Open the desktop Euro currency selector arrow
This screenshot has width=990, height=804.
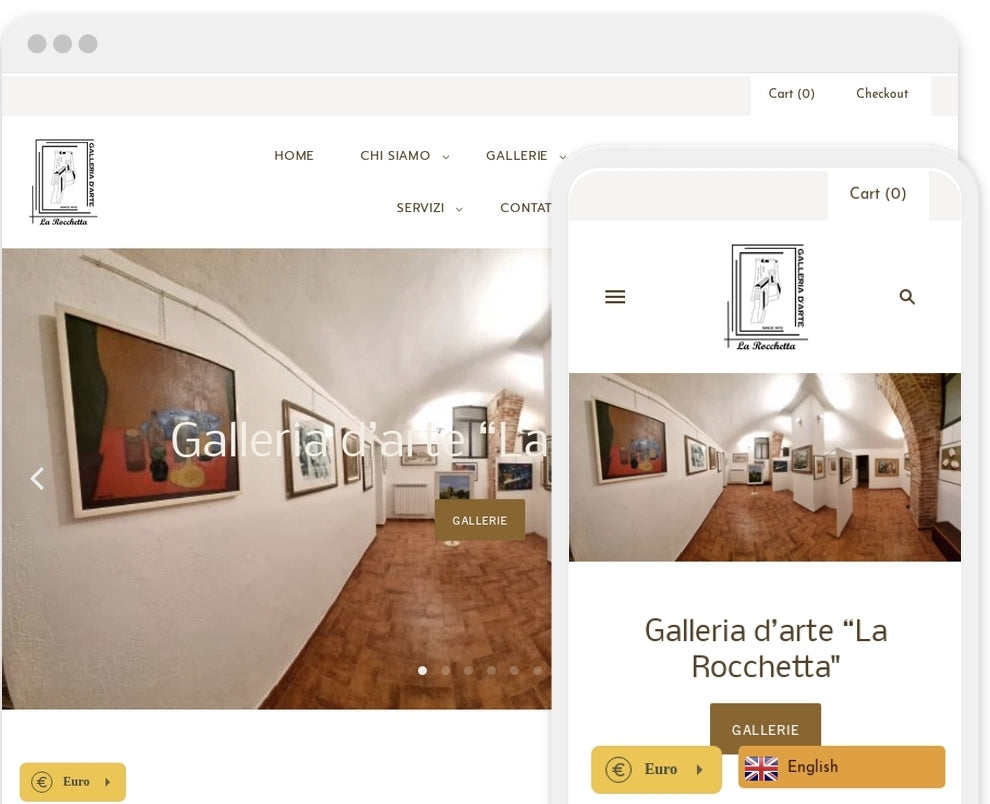108,782
